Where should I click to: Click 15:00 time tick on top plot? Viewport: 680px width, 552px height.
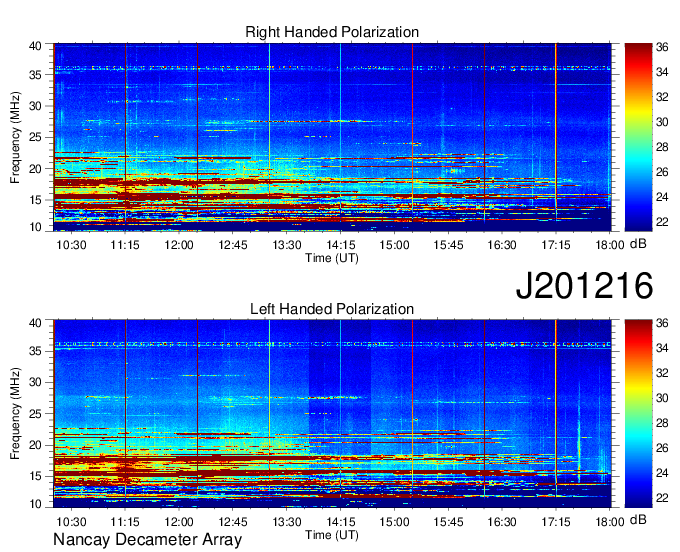[394, 245]
